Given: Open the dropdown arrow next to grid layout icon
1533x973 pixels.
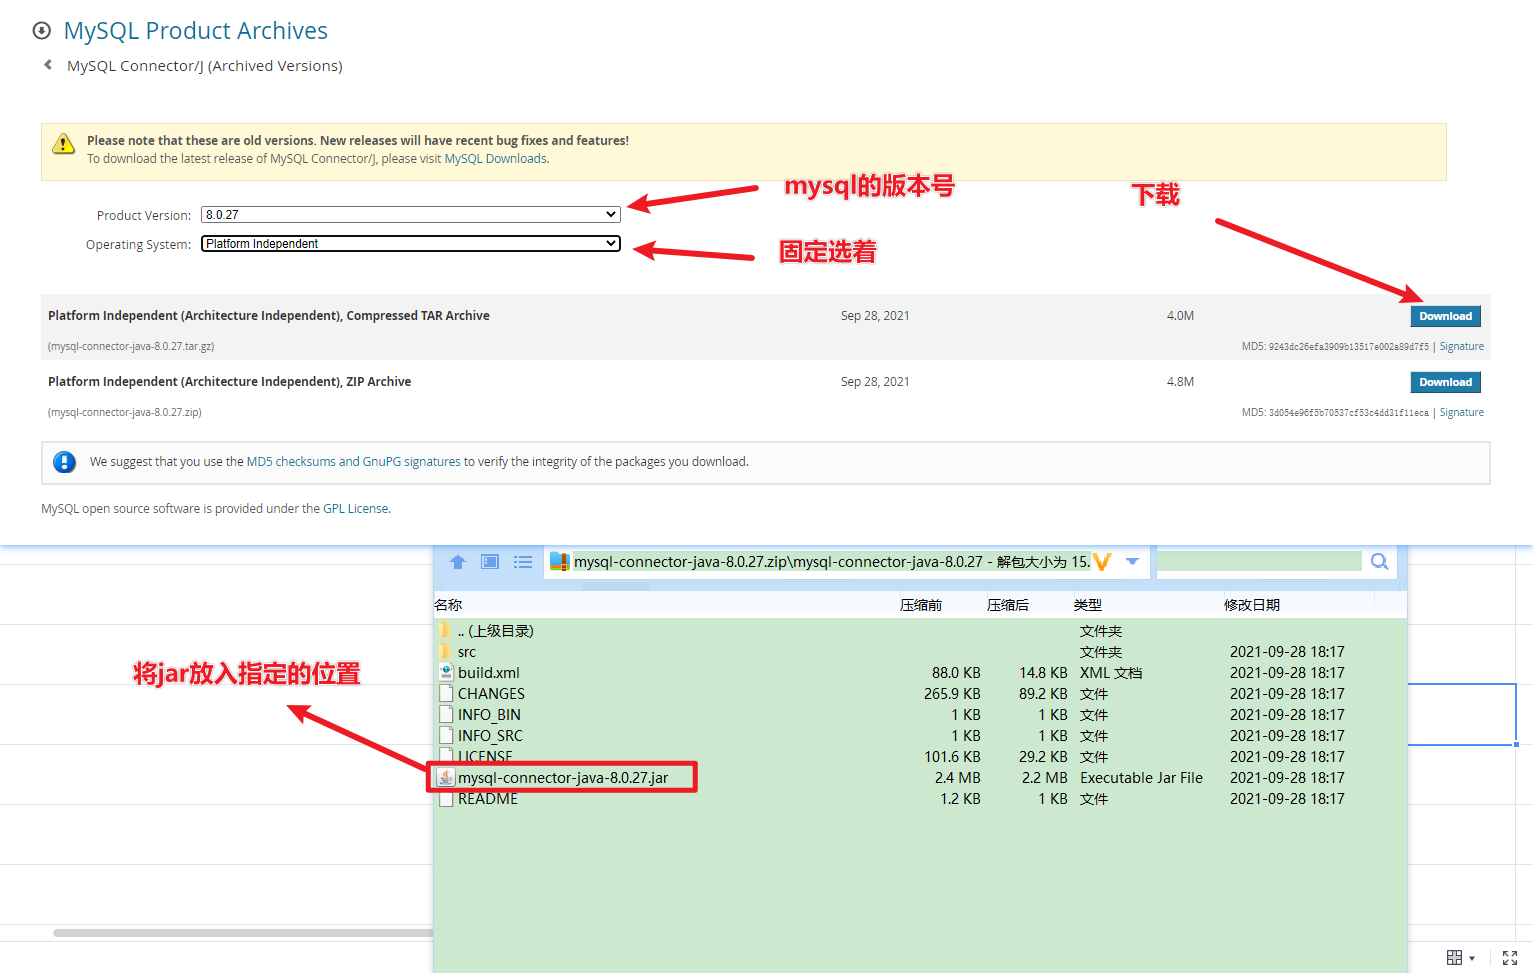Looking at the screenshot, I should coord(1472,959).
